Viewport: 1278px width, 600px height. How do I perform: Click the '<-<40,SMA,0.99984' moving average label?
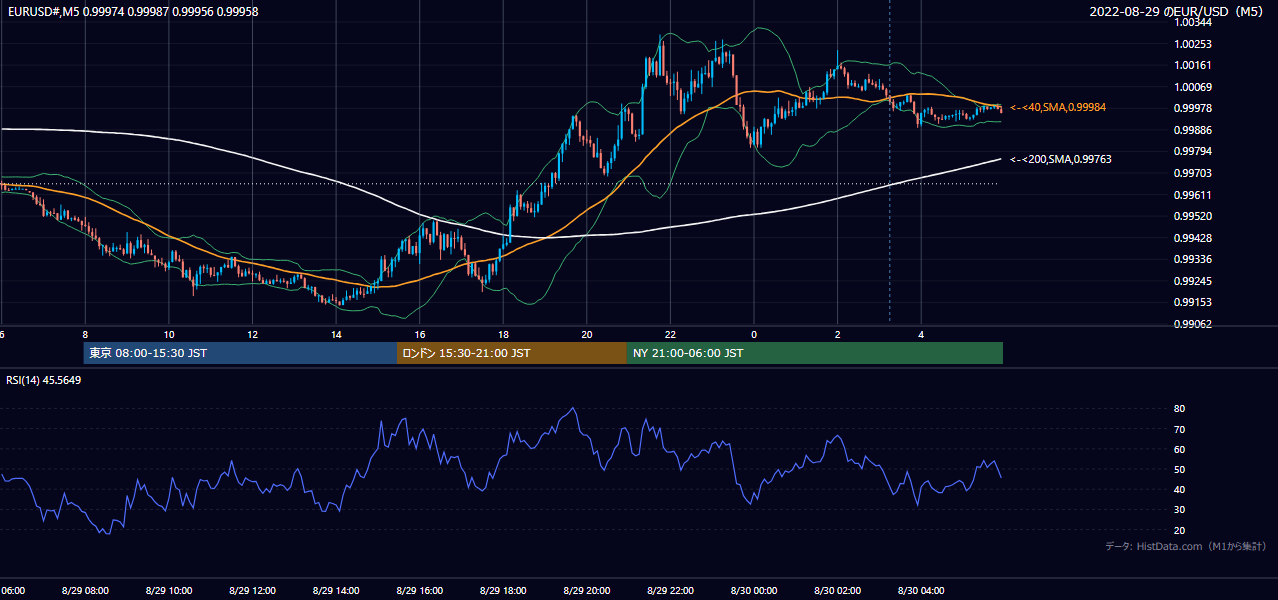(1058, 107)
